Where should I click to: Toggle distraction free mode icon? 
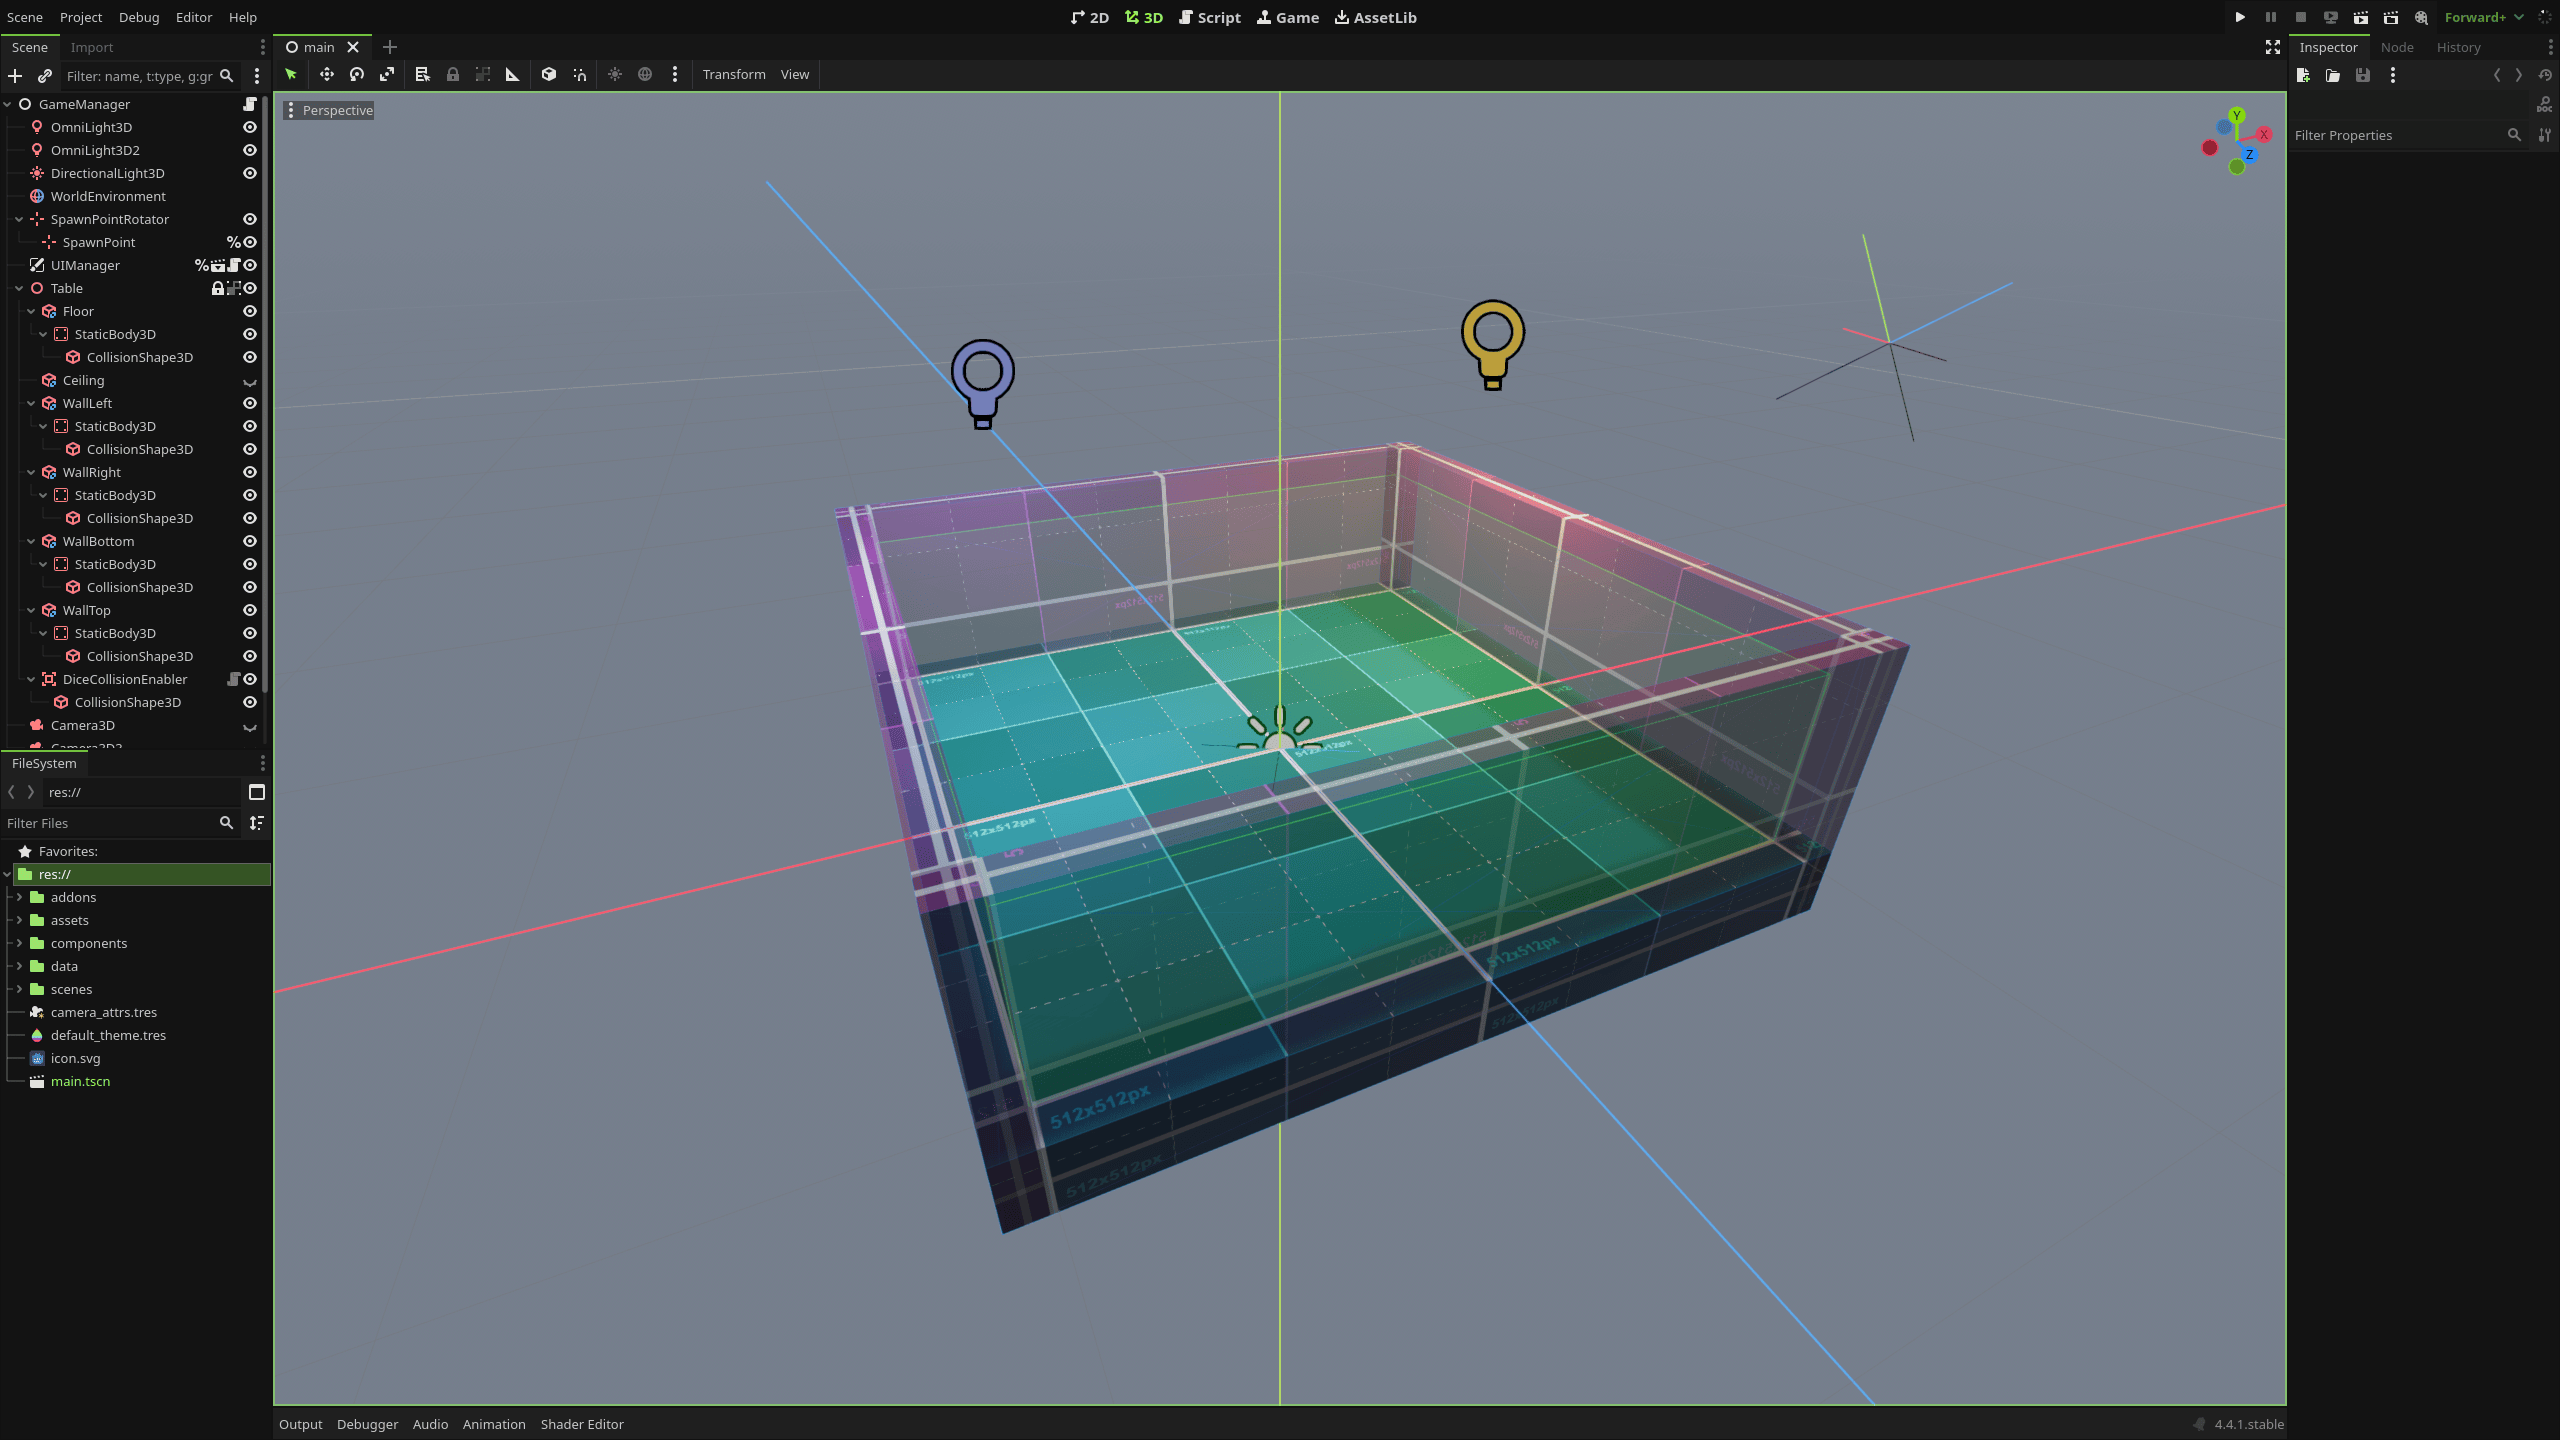pos(2273,47)
